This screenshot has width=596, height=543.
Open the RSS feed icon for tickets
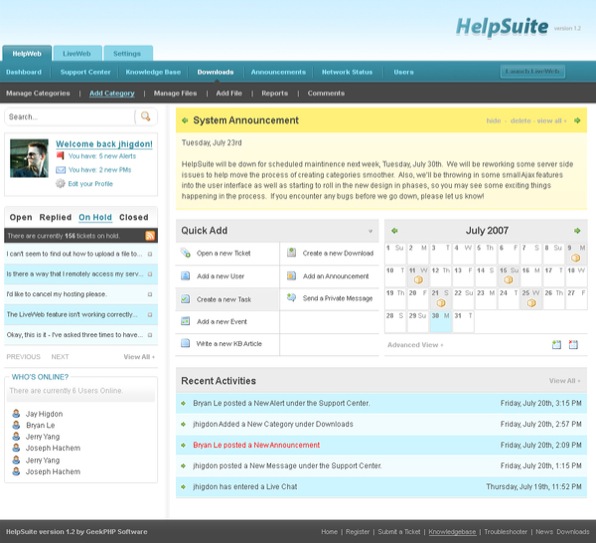(150, 236)
